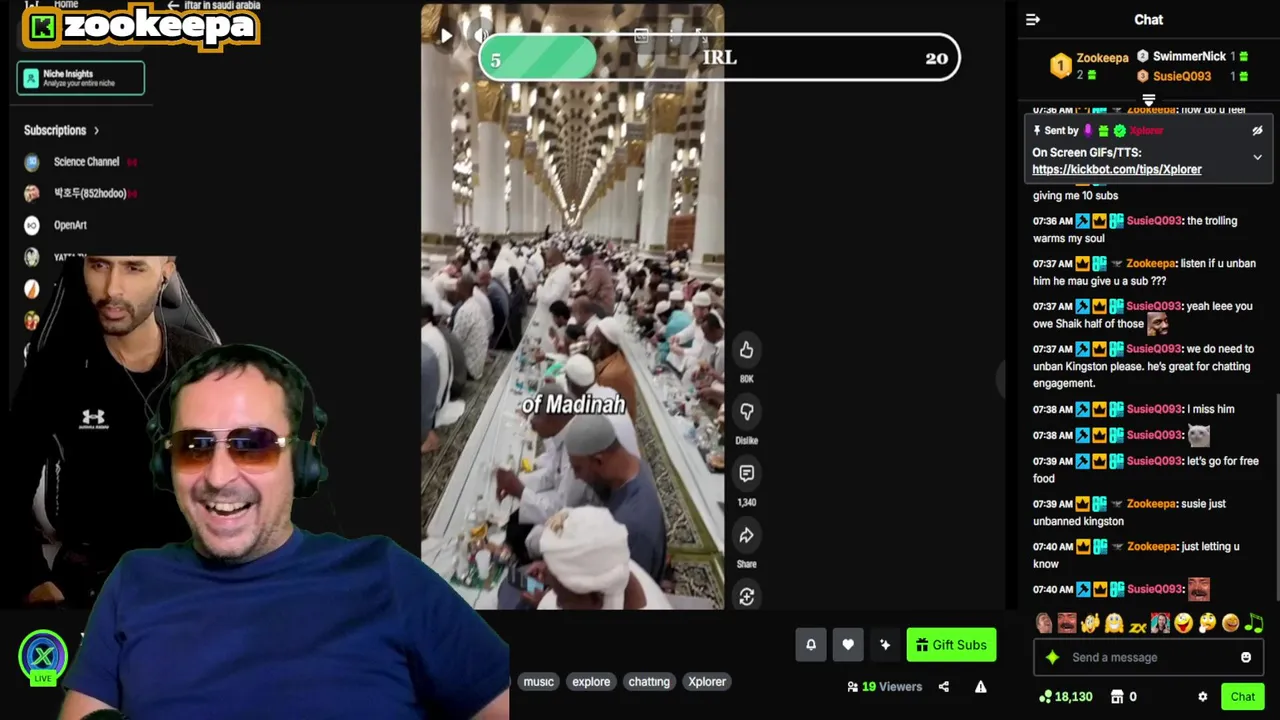Click the remix icon below Share
This screenshot has height=720, width=1280.
click(746, 597)
